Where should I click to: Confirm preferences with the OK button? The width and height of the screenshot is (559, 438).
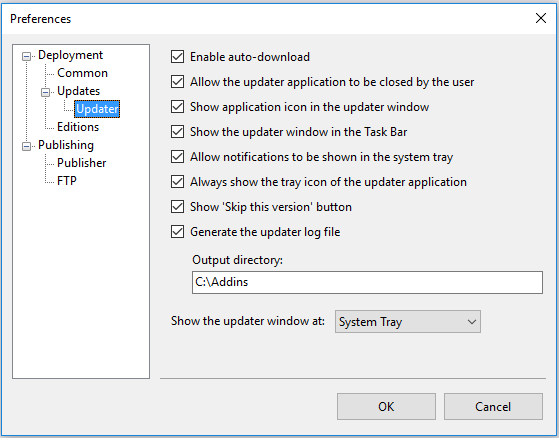point(386,407)
